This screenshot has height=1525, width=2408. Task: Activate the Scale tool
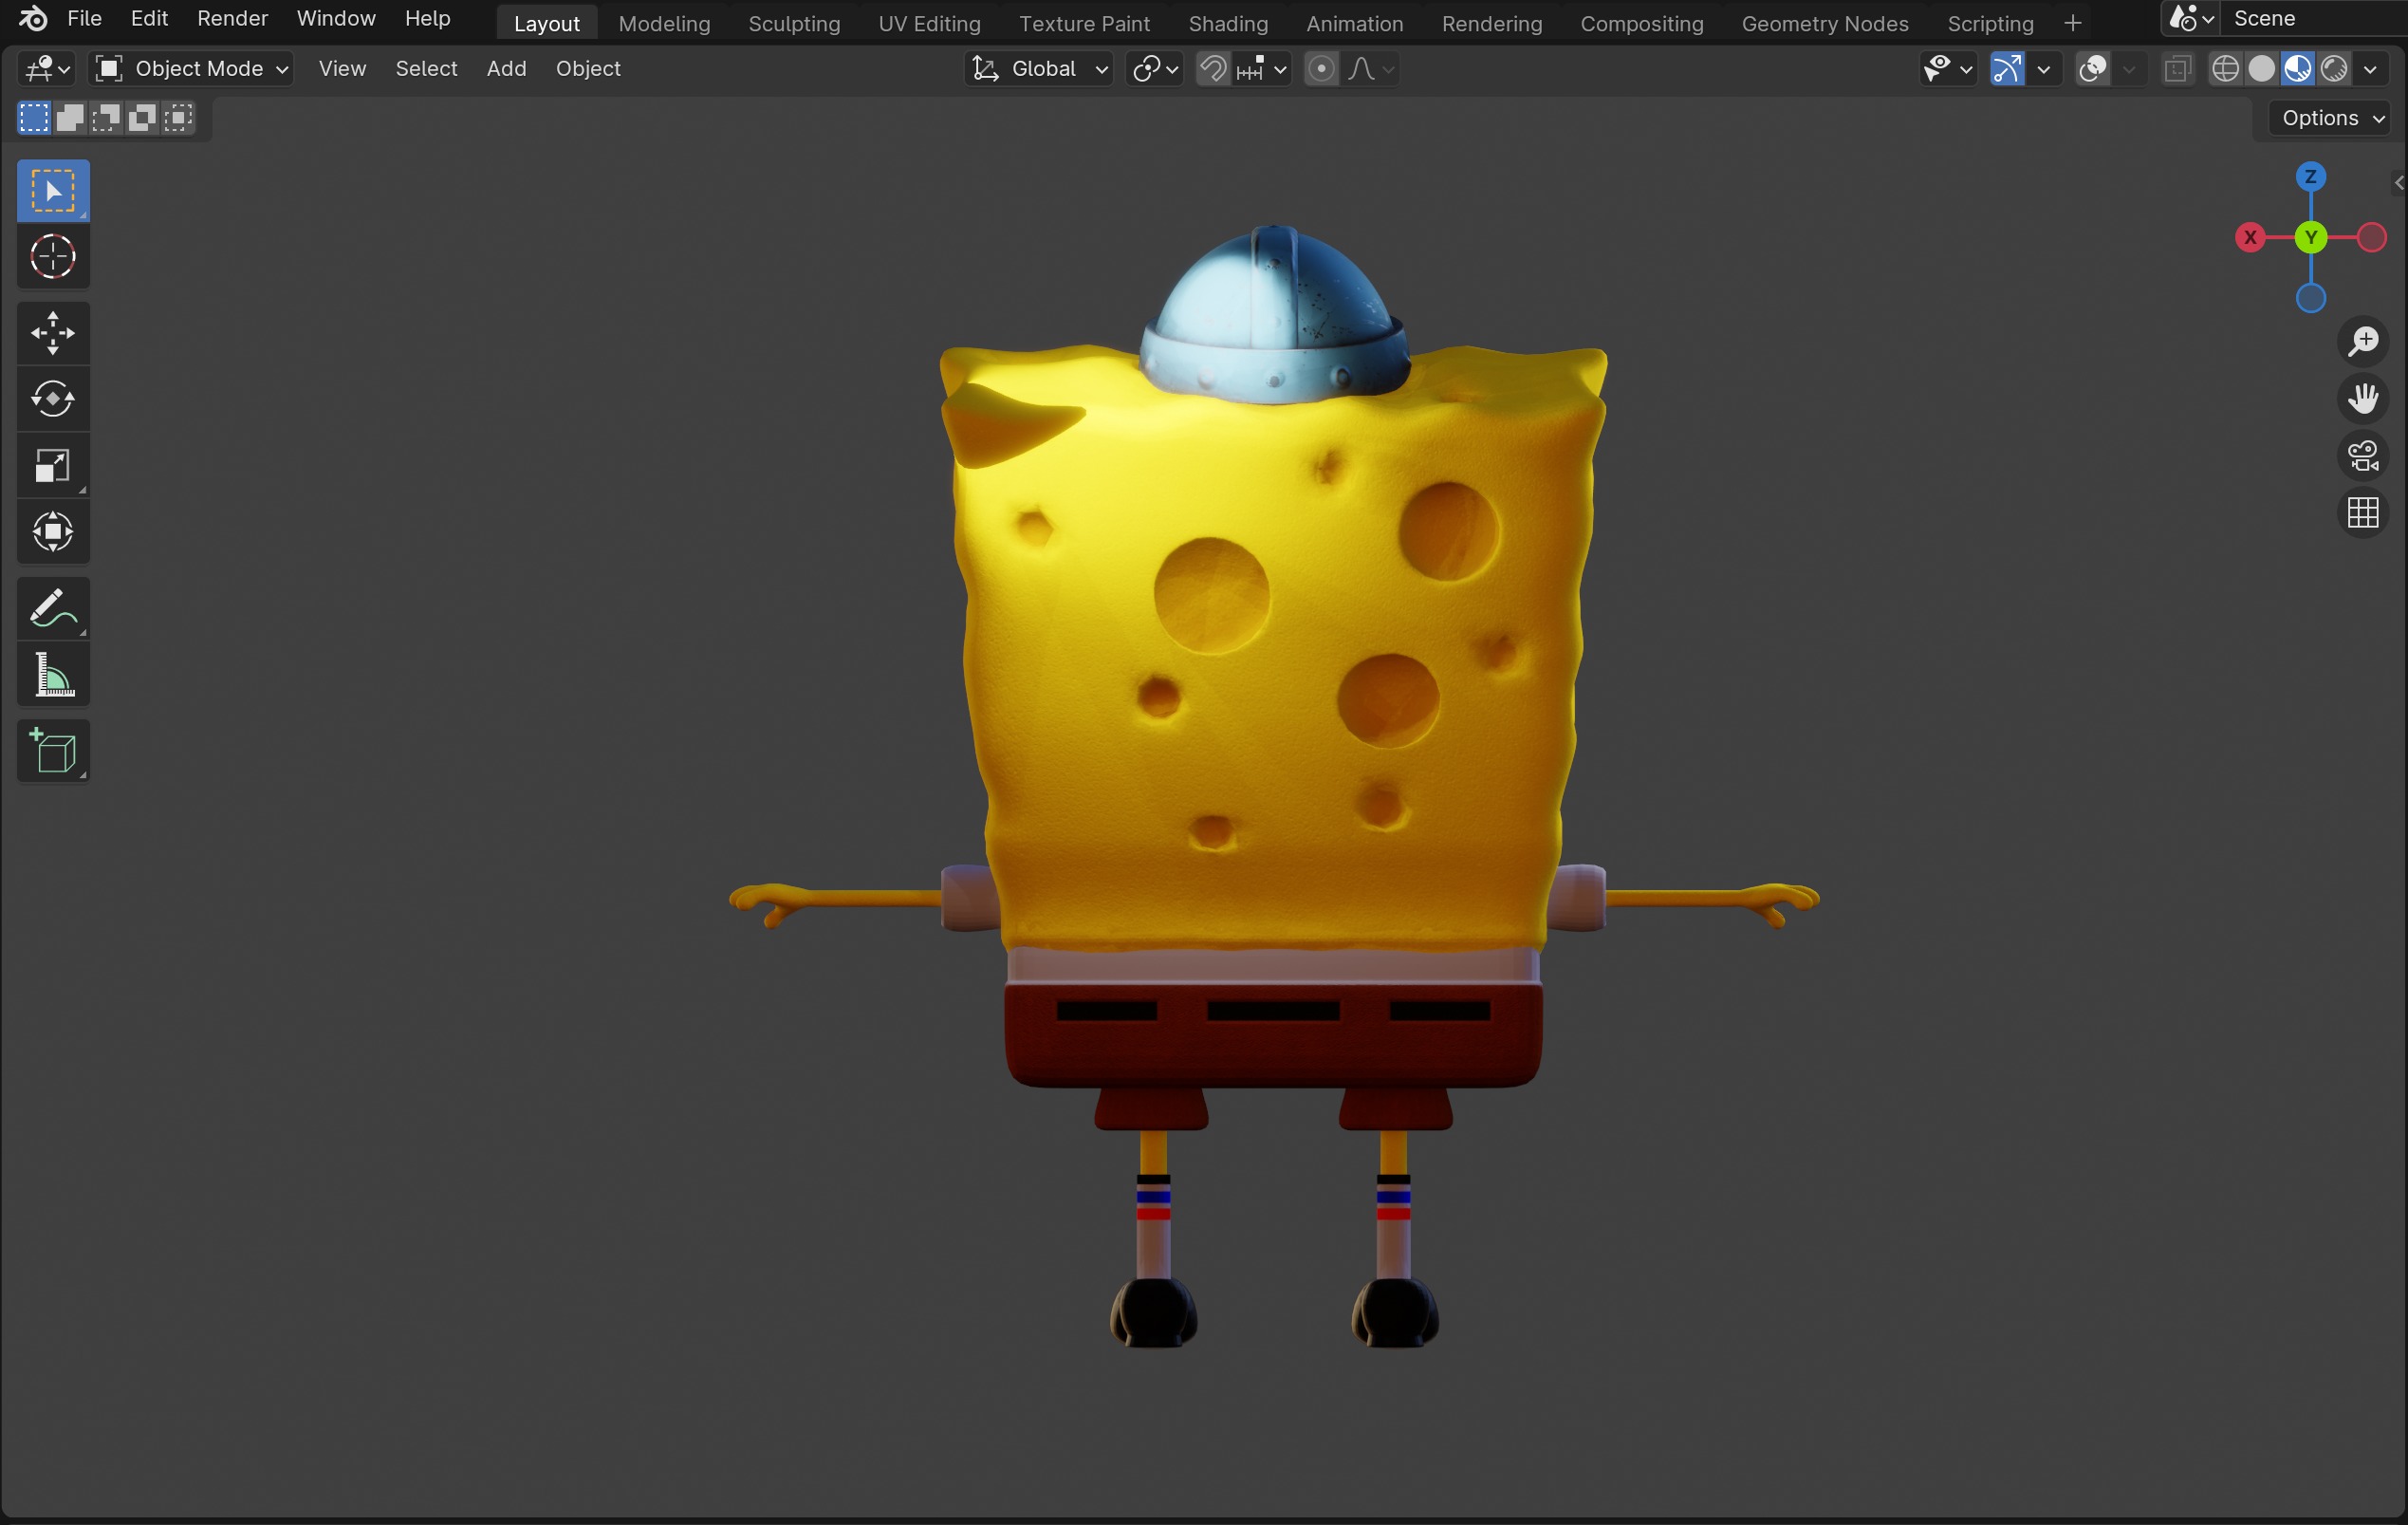[x=53, y=465]
